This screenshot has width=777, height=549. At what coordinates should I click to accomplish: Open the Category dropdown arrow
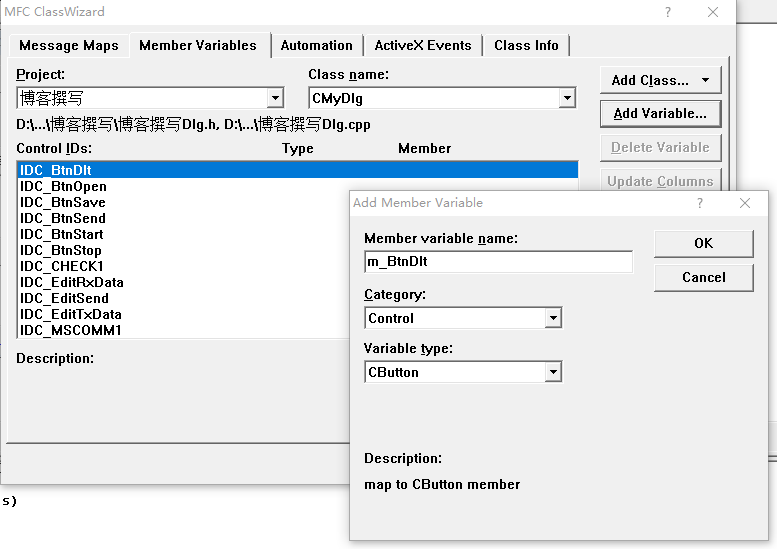tap(553, 318)
